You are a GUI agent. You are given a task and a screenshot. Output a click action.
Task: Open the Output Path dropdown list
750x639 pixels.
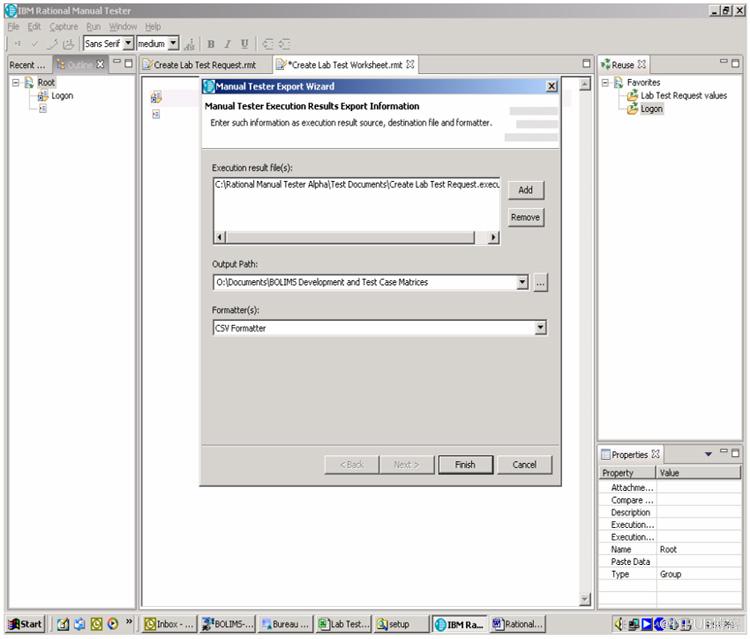tap(522, 282)
